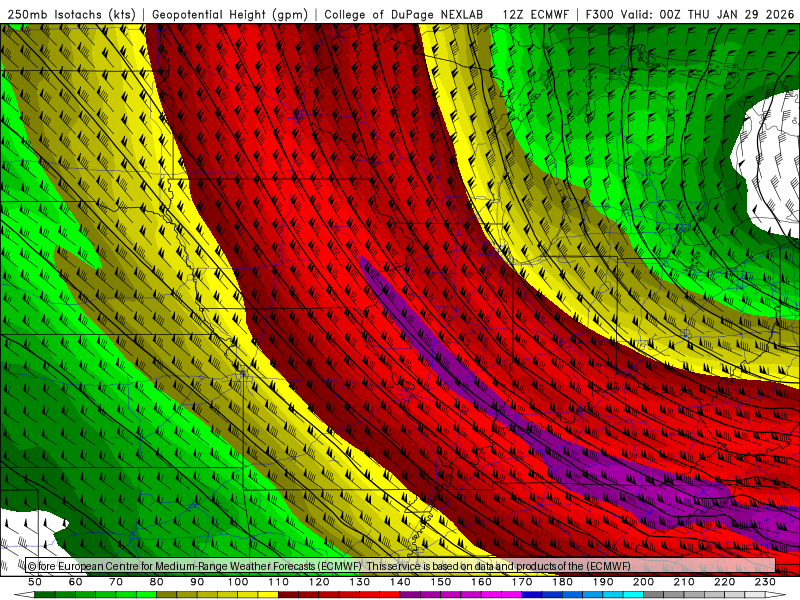800x600 pixels.
Task: Click the "250mb Isotachs (kts)" title text
Action: (x=73, y=14)
